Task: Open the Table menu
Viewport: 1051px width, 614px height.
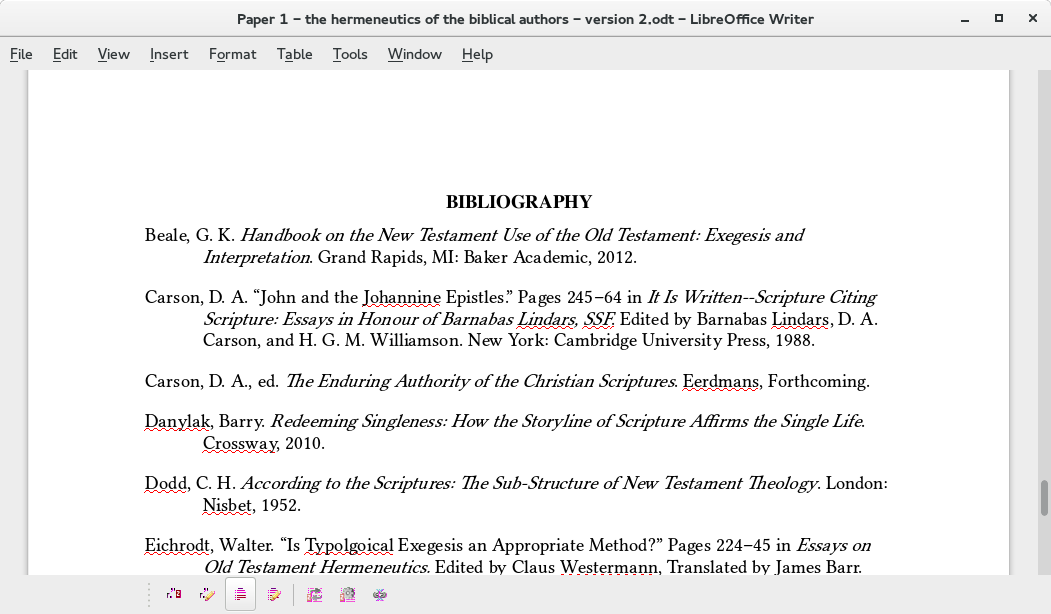Action: (x=294, y=54)
